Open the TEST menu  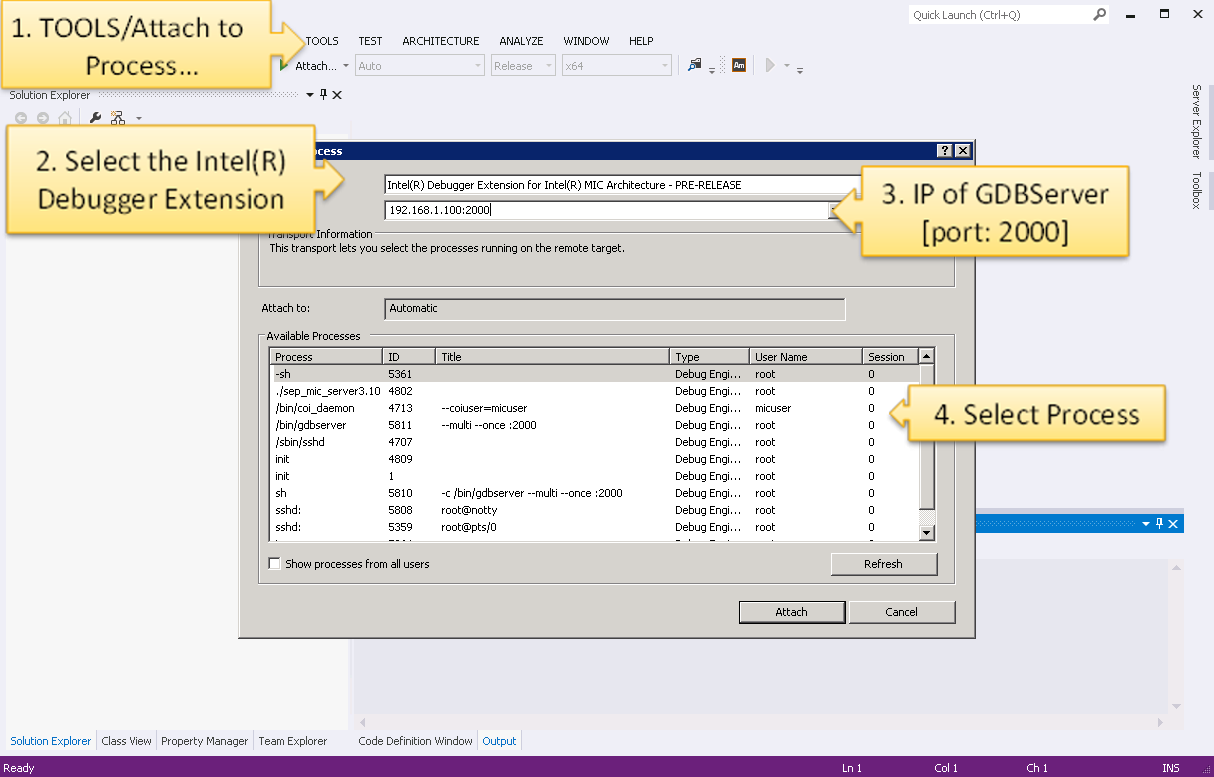(370, 41)
